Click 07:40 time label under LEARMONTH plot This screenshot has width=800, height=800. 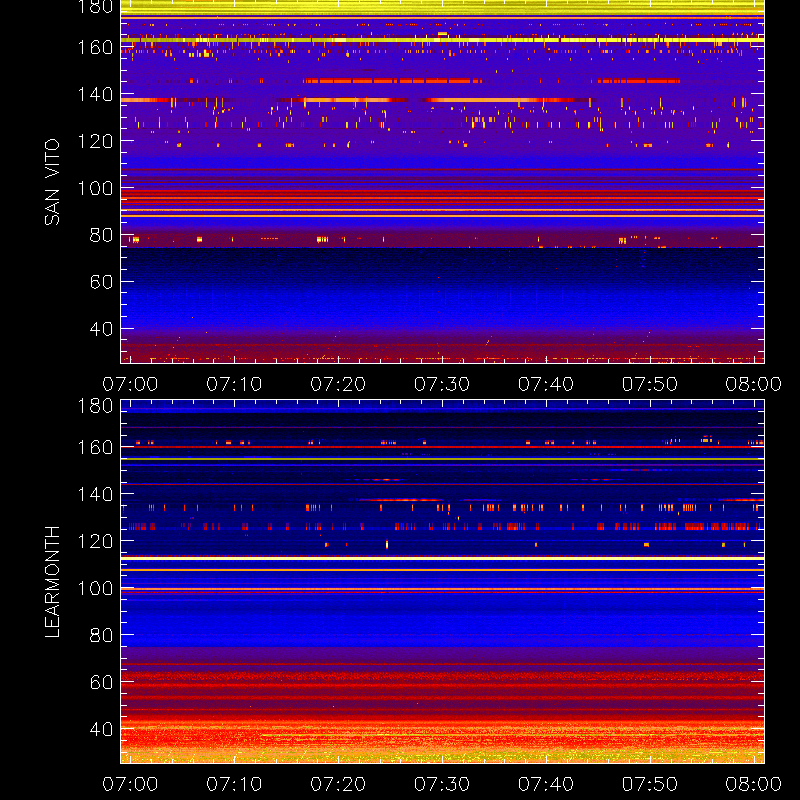tap(546, 784)
